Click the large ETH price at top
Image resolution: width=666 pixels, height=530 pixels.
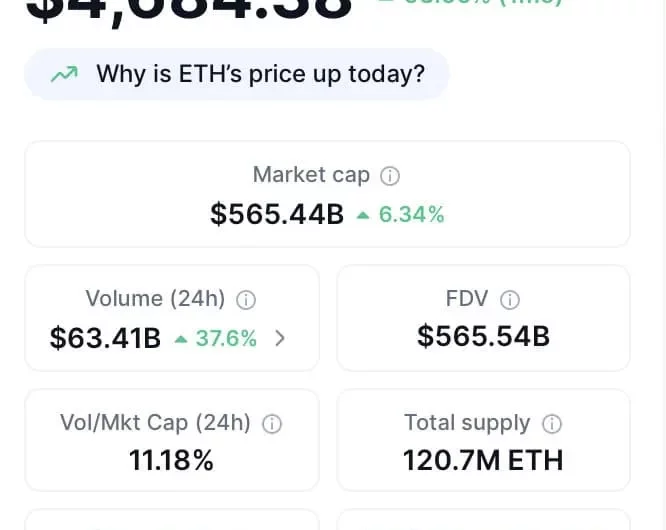click(x=190, y=10)
